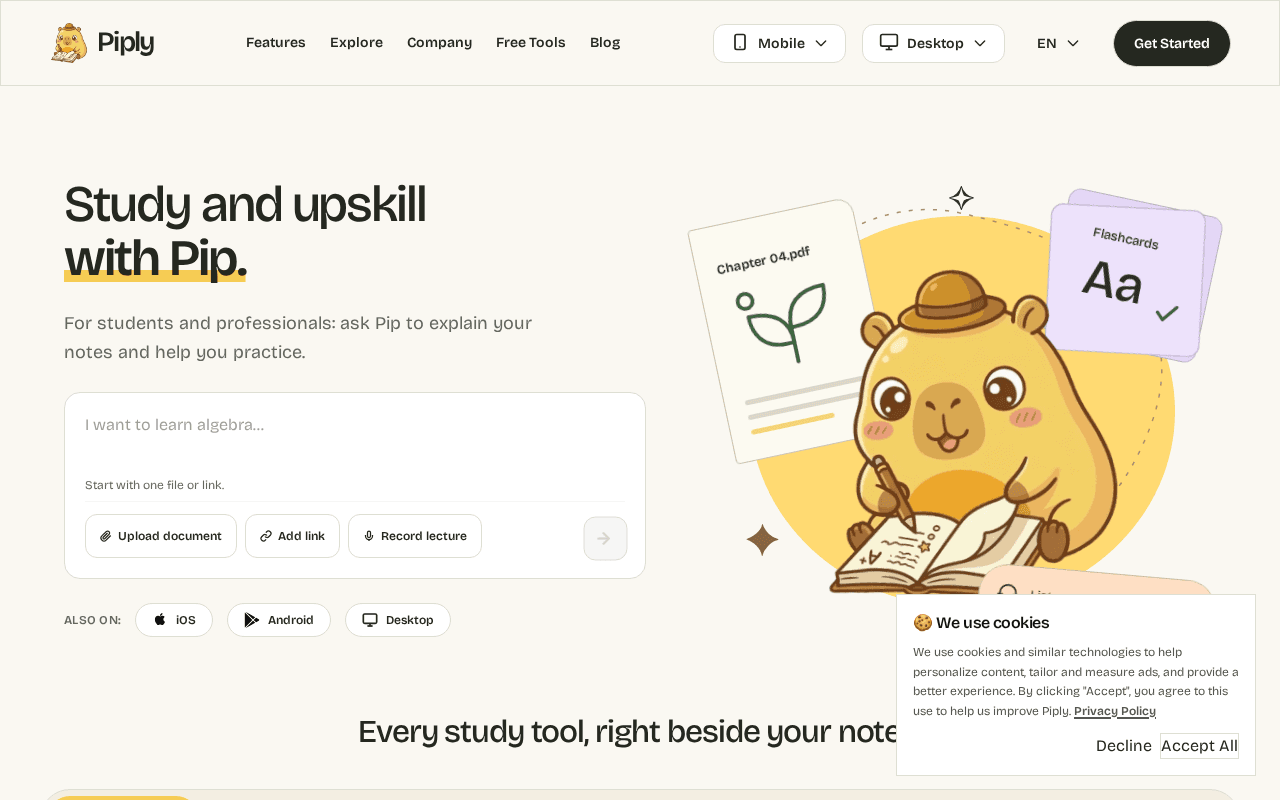Open the Privacy Policy link

[x=1115, y=711]
